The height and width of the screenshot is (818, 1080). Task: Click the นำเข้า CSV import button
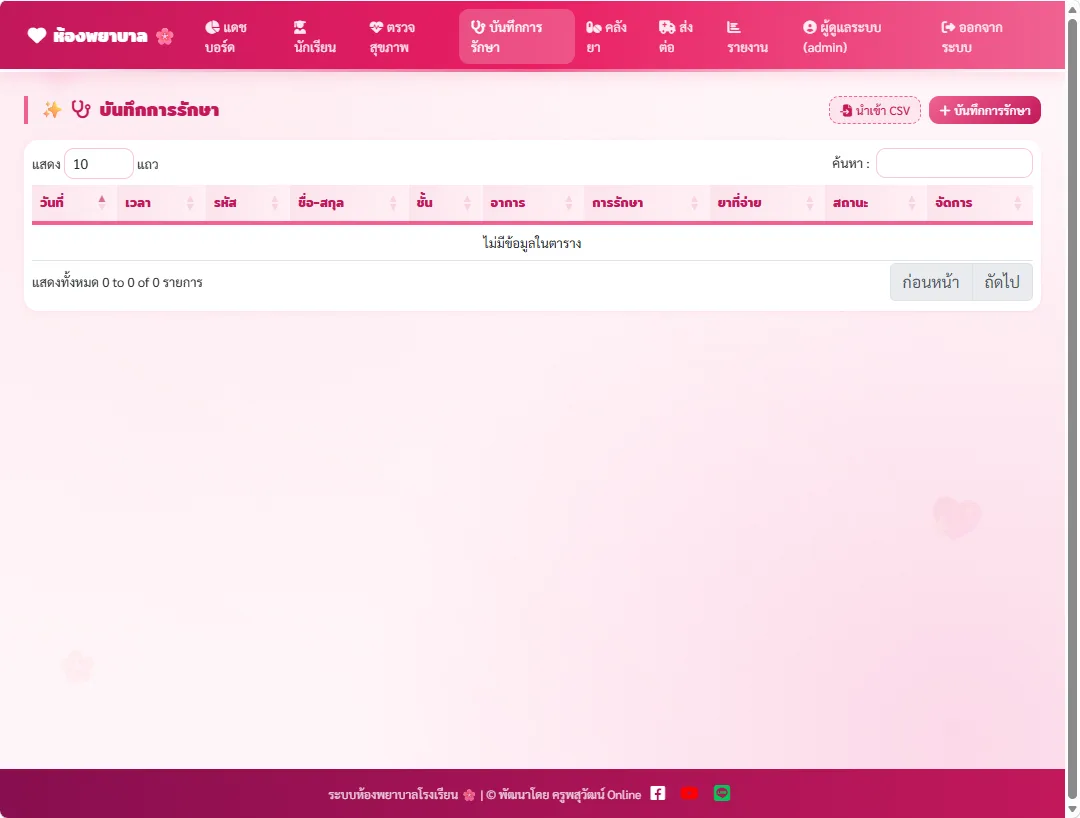point(874,110)
